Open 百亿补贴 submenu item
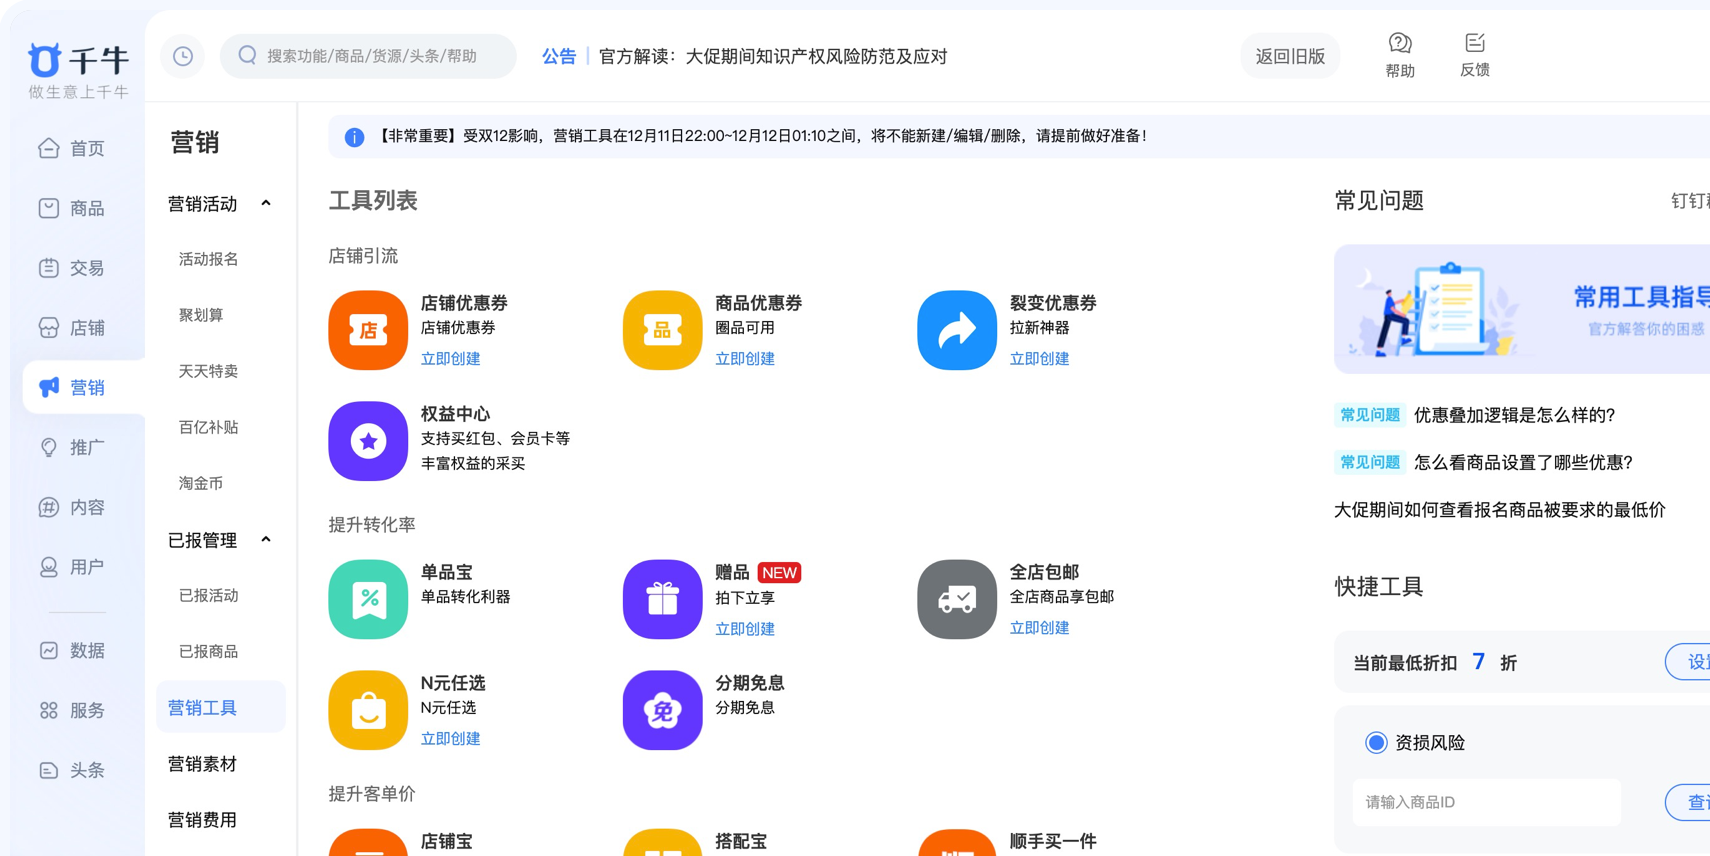The width and height of the screenshot is (1710, 856). [x=208, y=427]
